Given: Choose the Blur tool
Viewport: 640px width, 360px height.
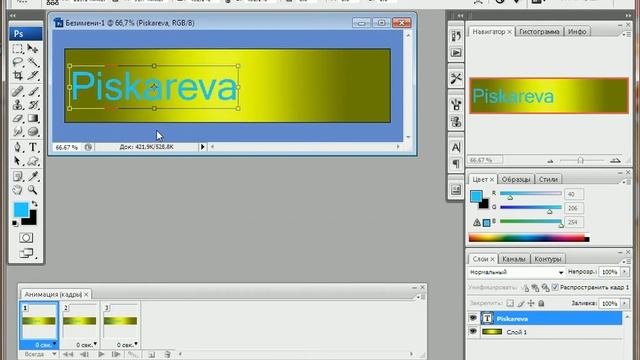Looking at the screenshot, I should point(18,131).
